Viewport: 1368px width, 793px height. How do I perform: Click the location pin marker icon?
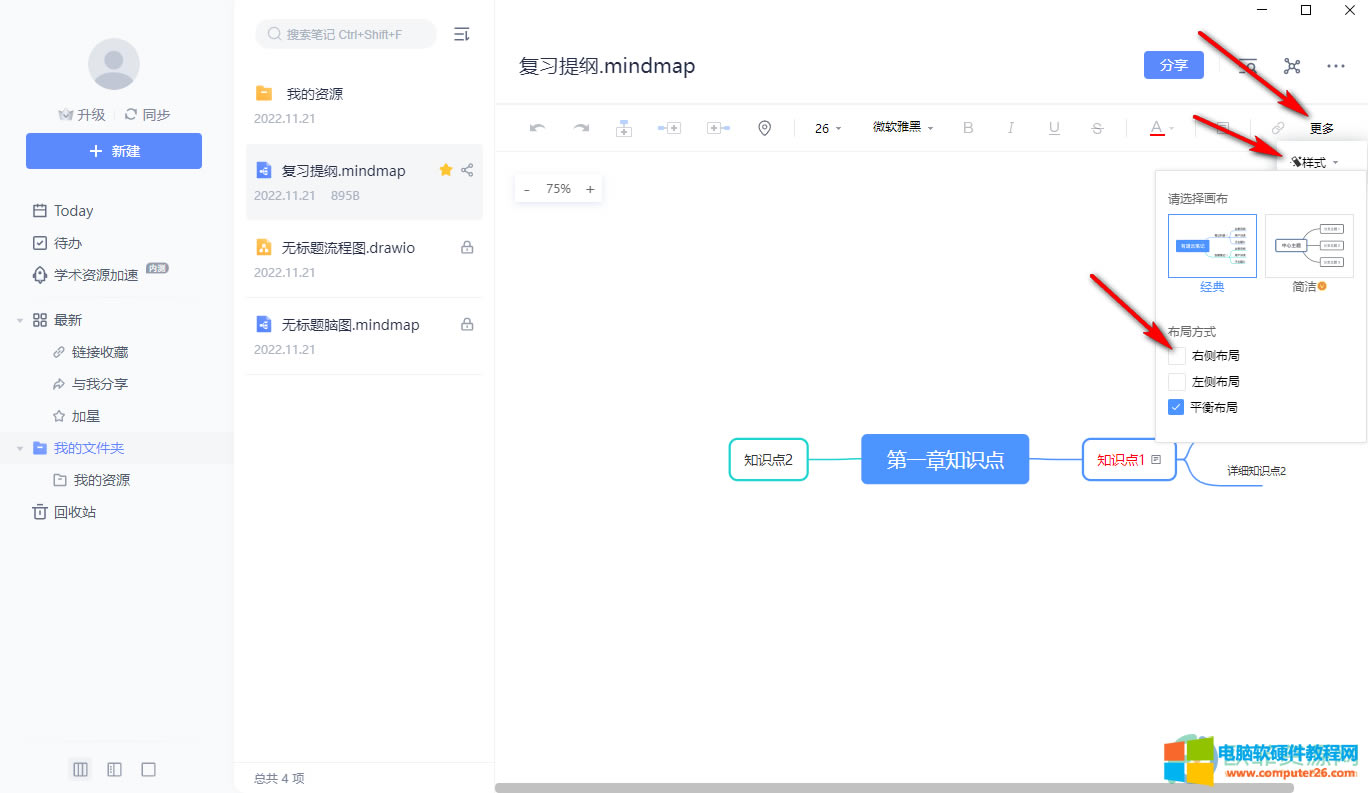point(765,128)
